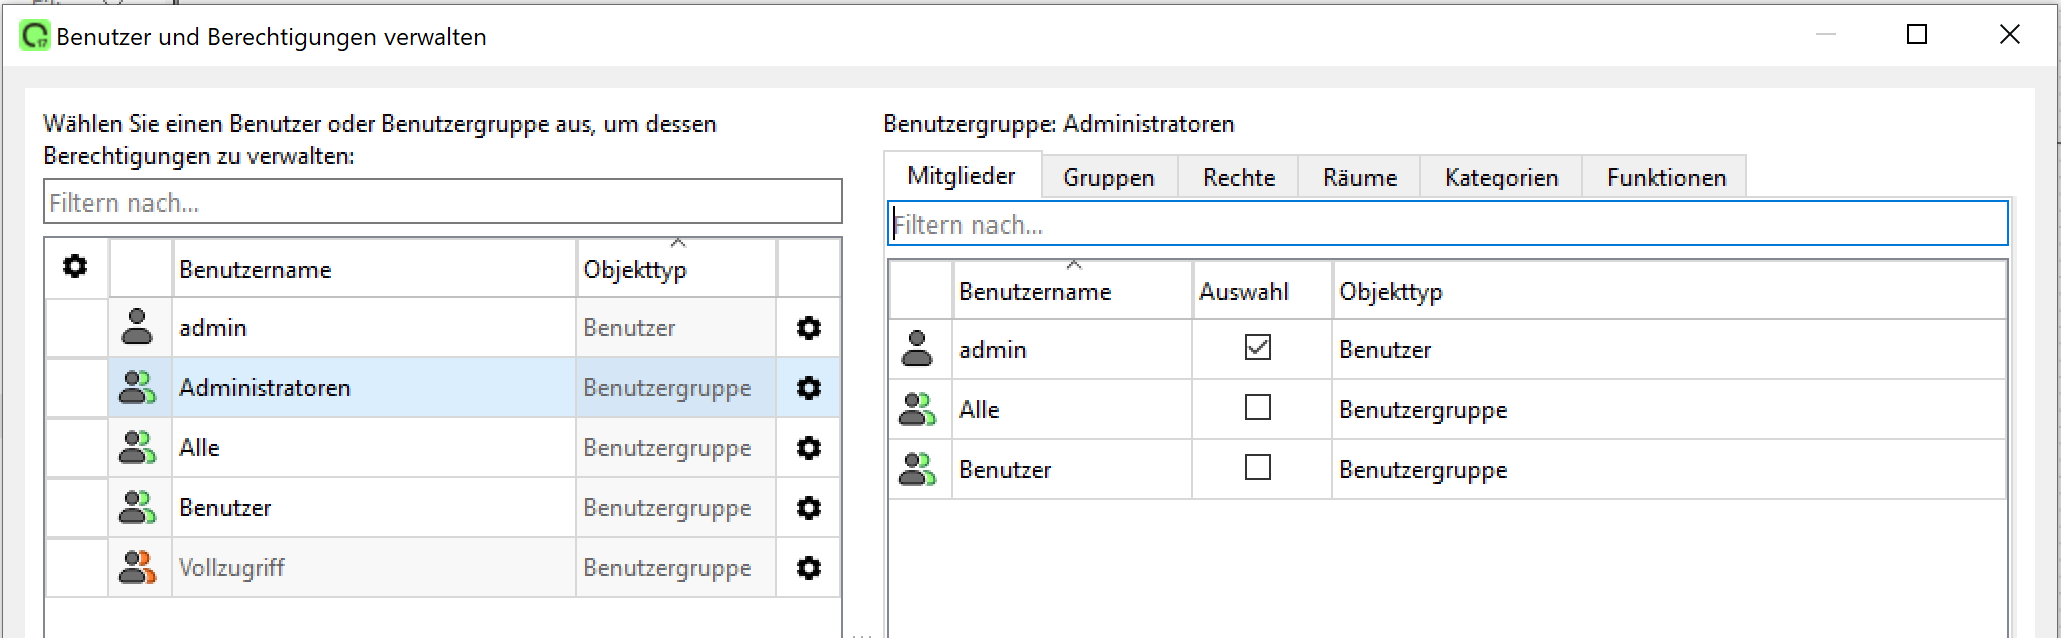Switch to the Gruppen tab
The width and height of the screenshot is (2061, 638).
(x=1109, y=178)
